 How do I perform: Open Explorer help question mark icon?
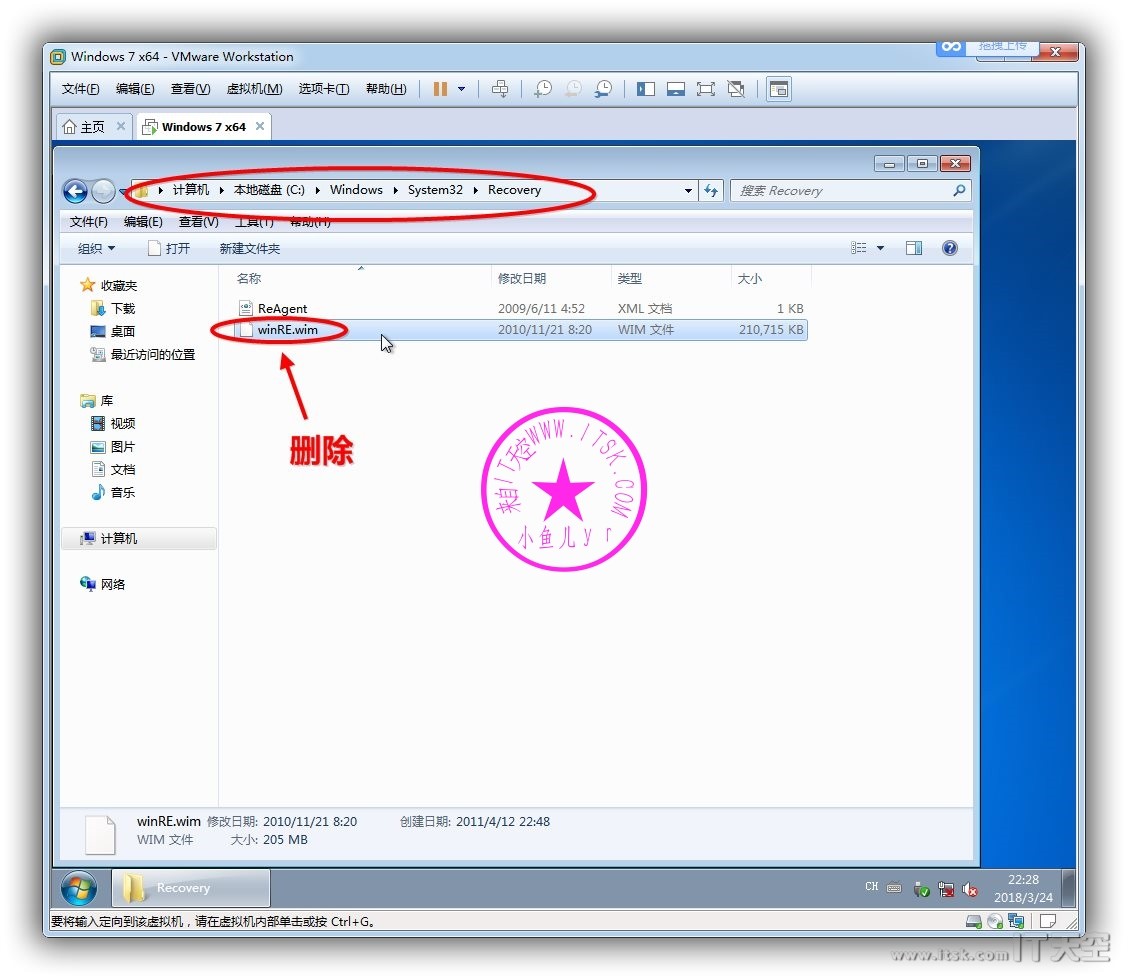(x=950, y=248)
